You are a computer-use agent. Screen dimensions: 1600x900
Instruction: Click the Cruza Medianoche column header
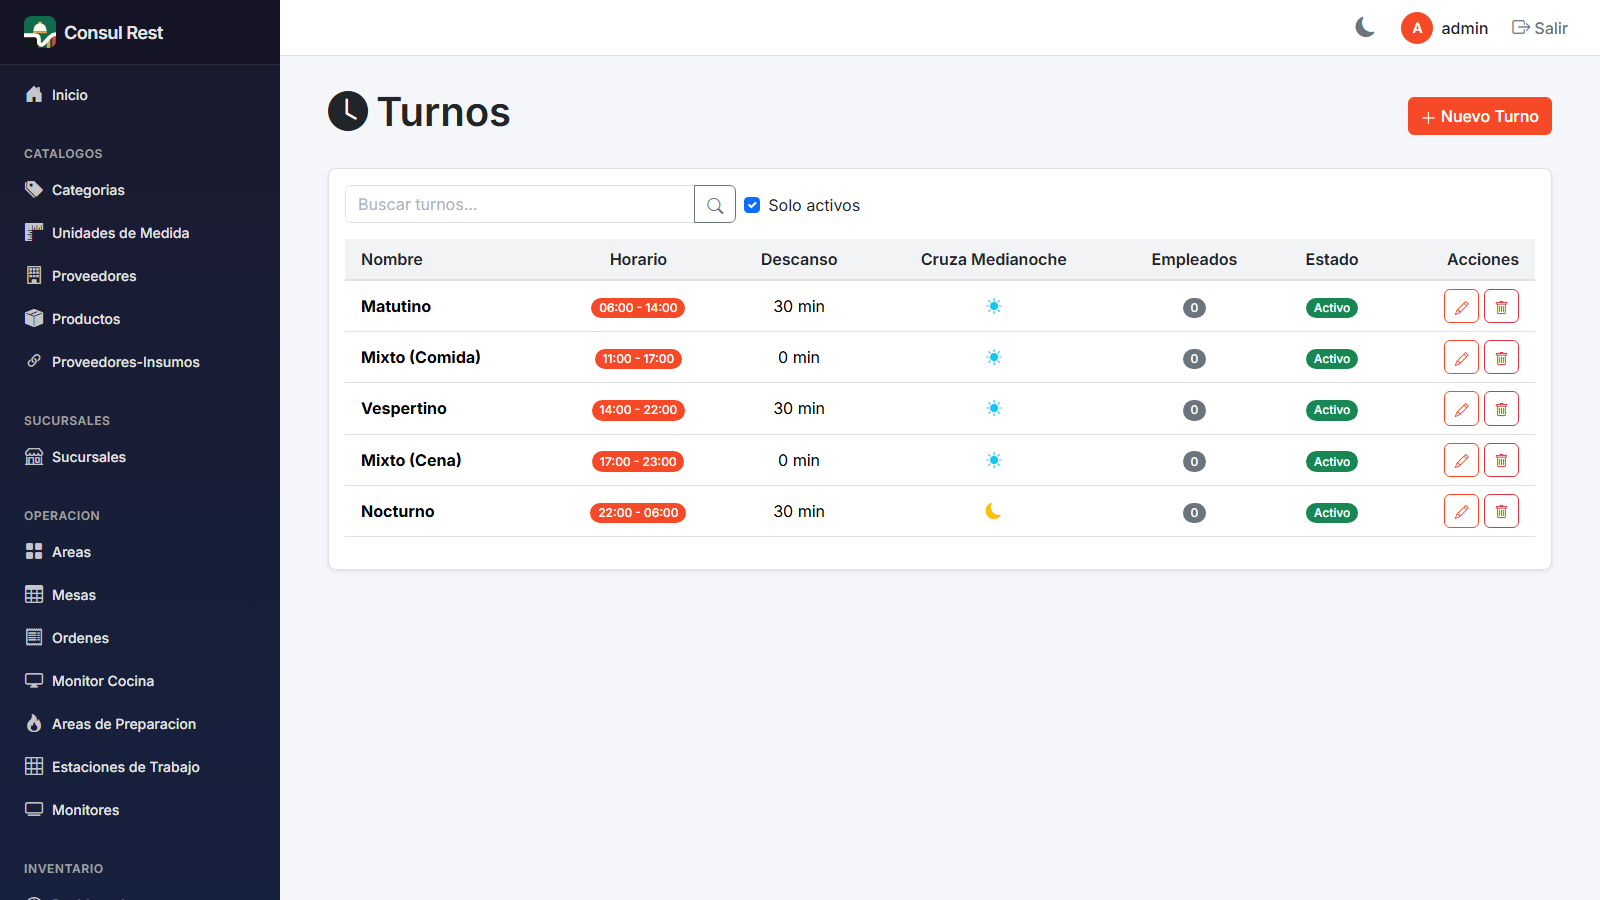click(994, 259)
